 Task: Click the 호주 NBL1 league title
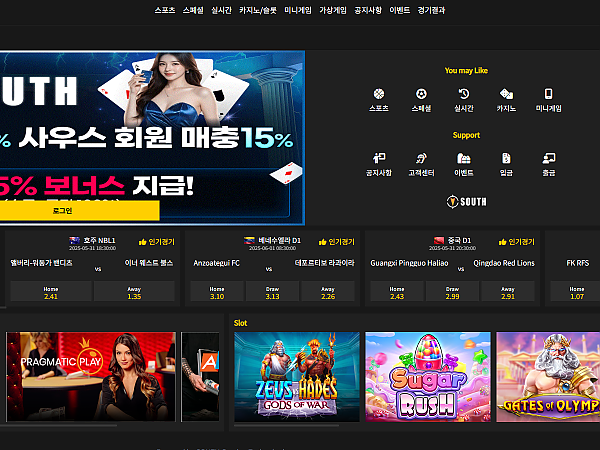click(x=99, y=240)
